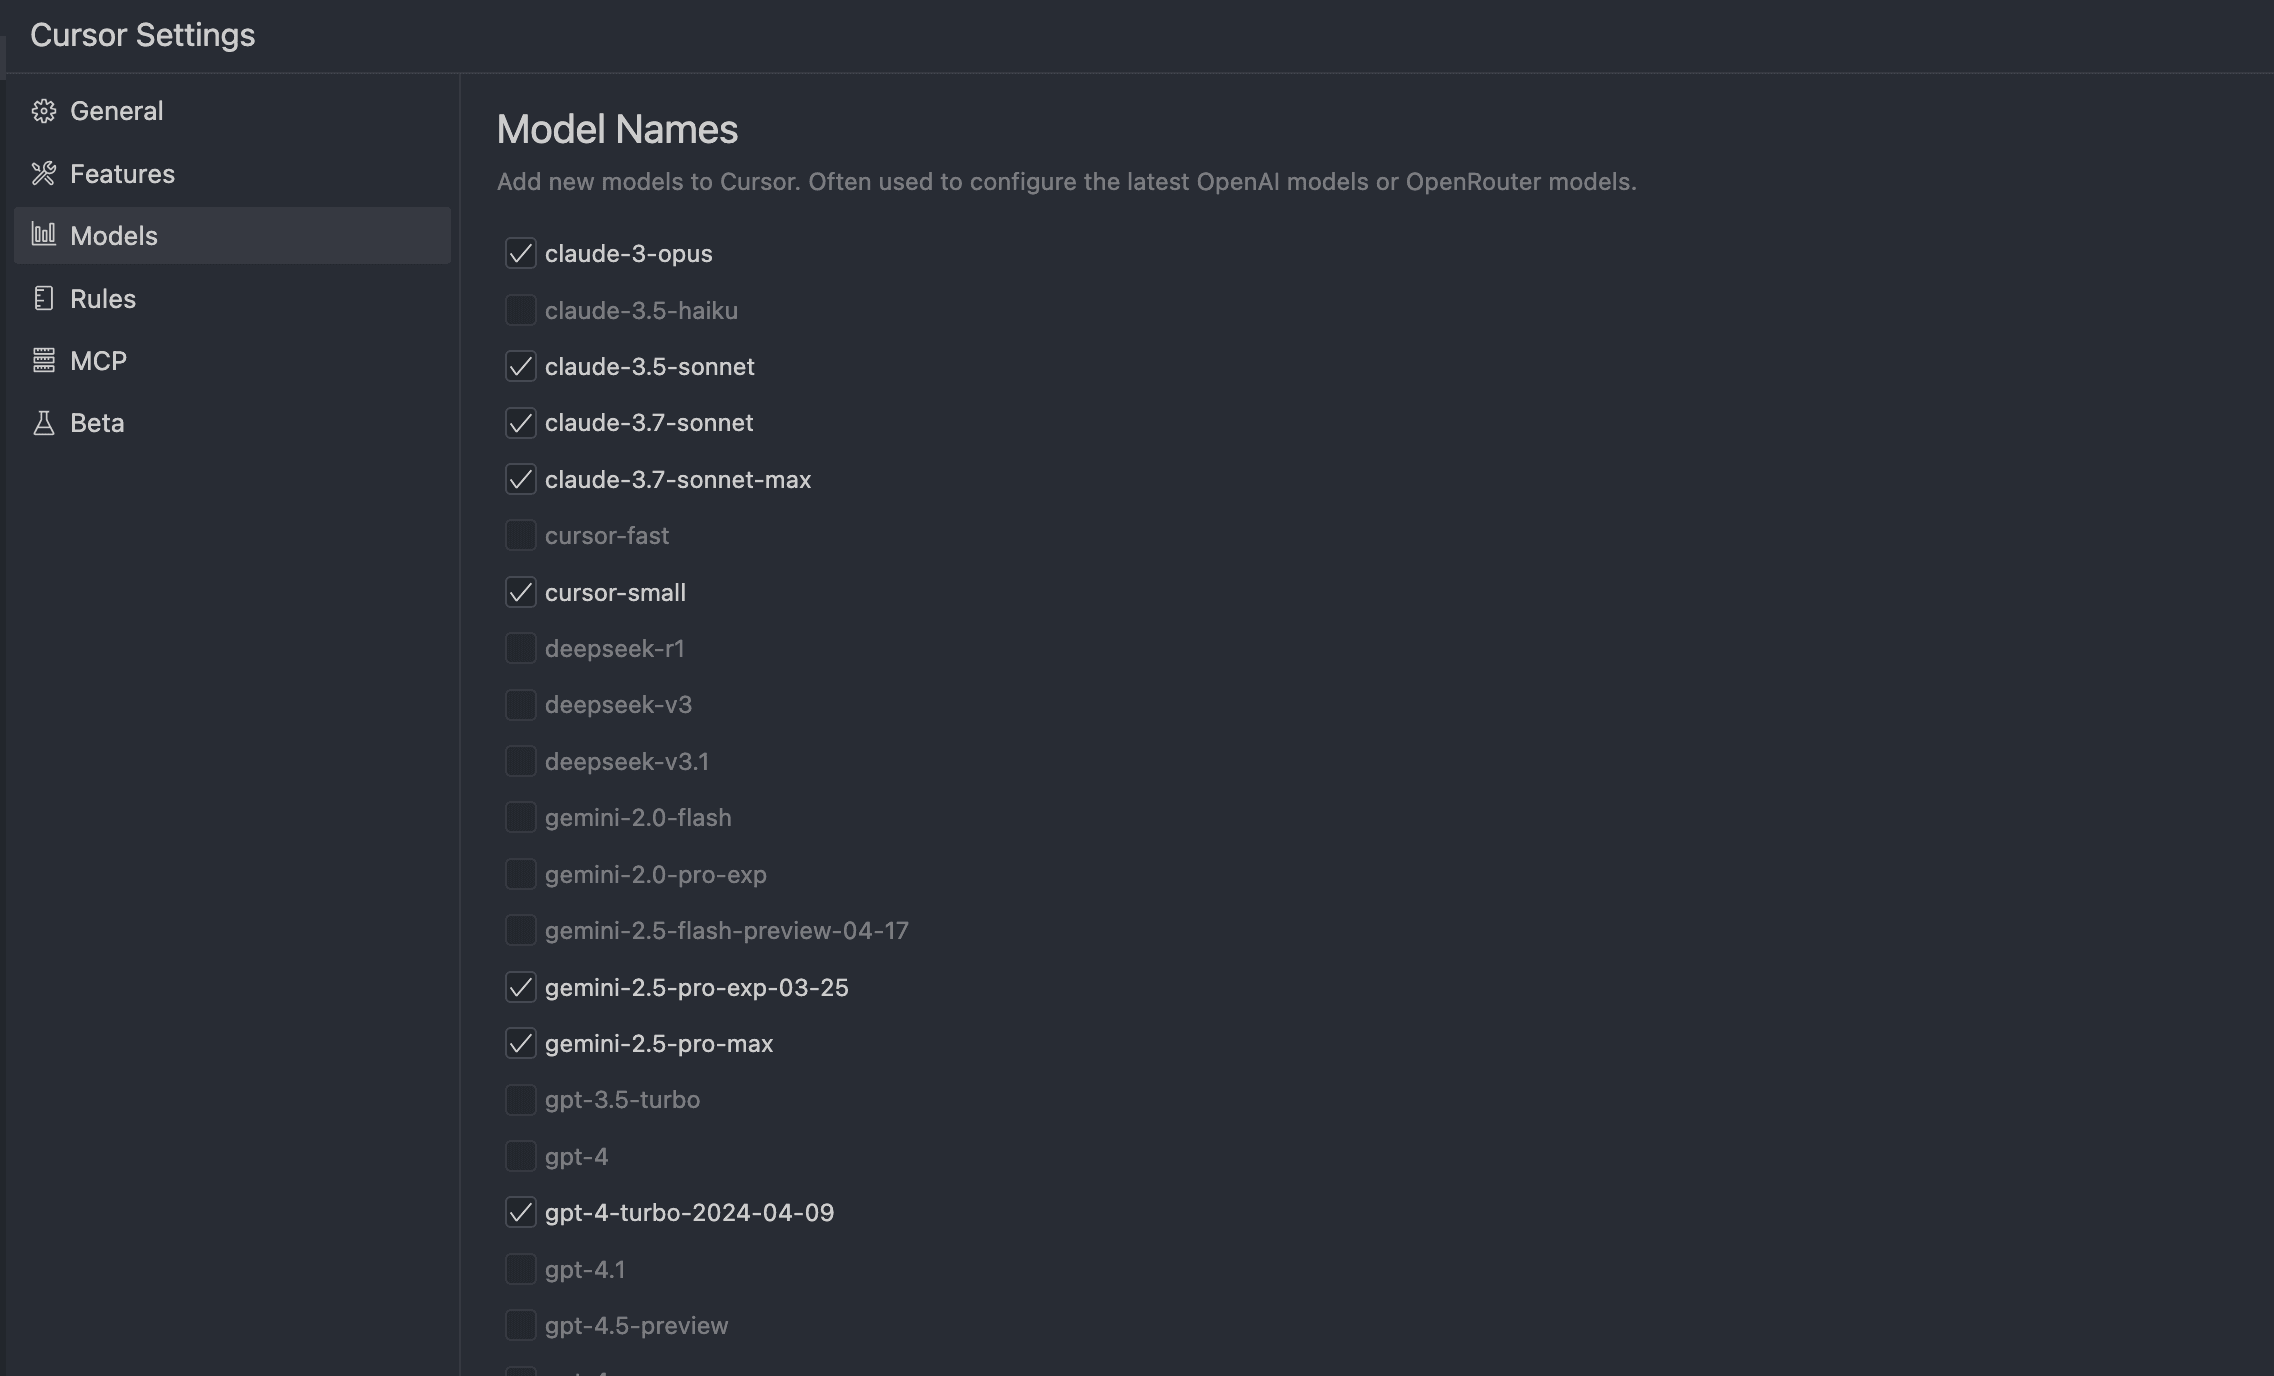Enable the cursor-fast model
Screen dimensions: 2274x1376
pos(520,535)
